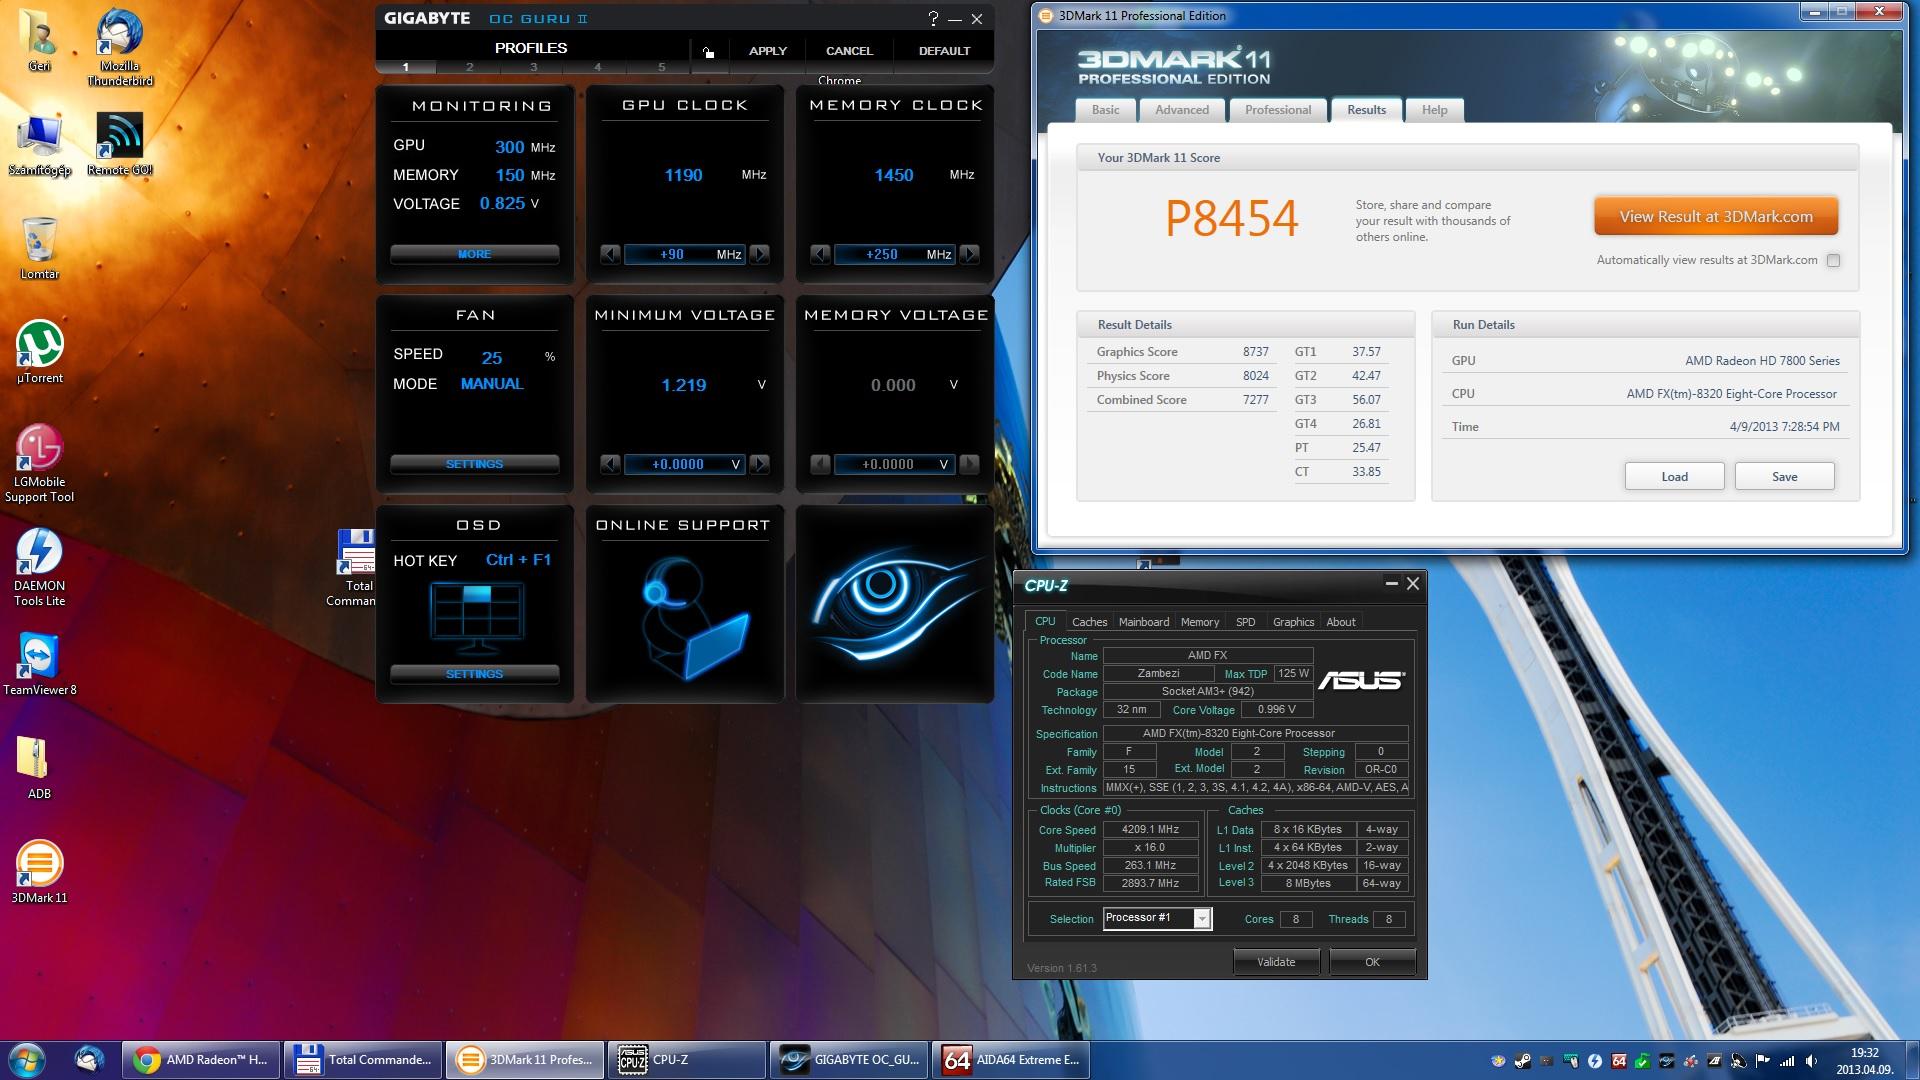1920x1080 pixels.
Task: Open the ADB folder icon
Action: 40,768
